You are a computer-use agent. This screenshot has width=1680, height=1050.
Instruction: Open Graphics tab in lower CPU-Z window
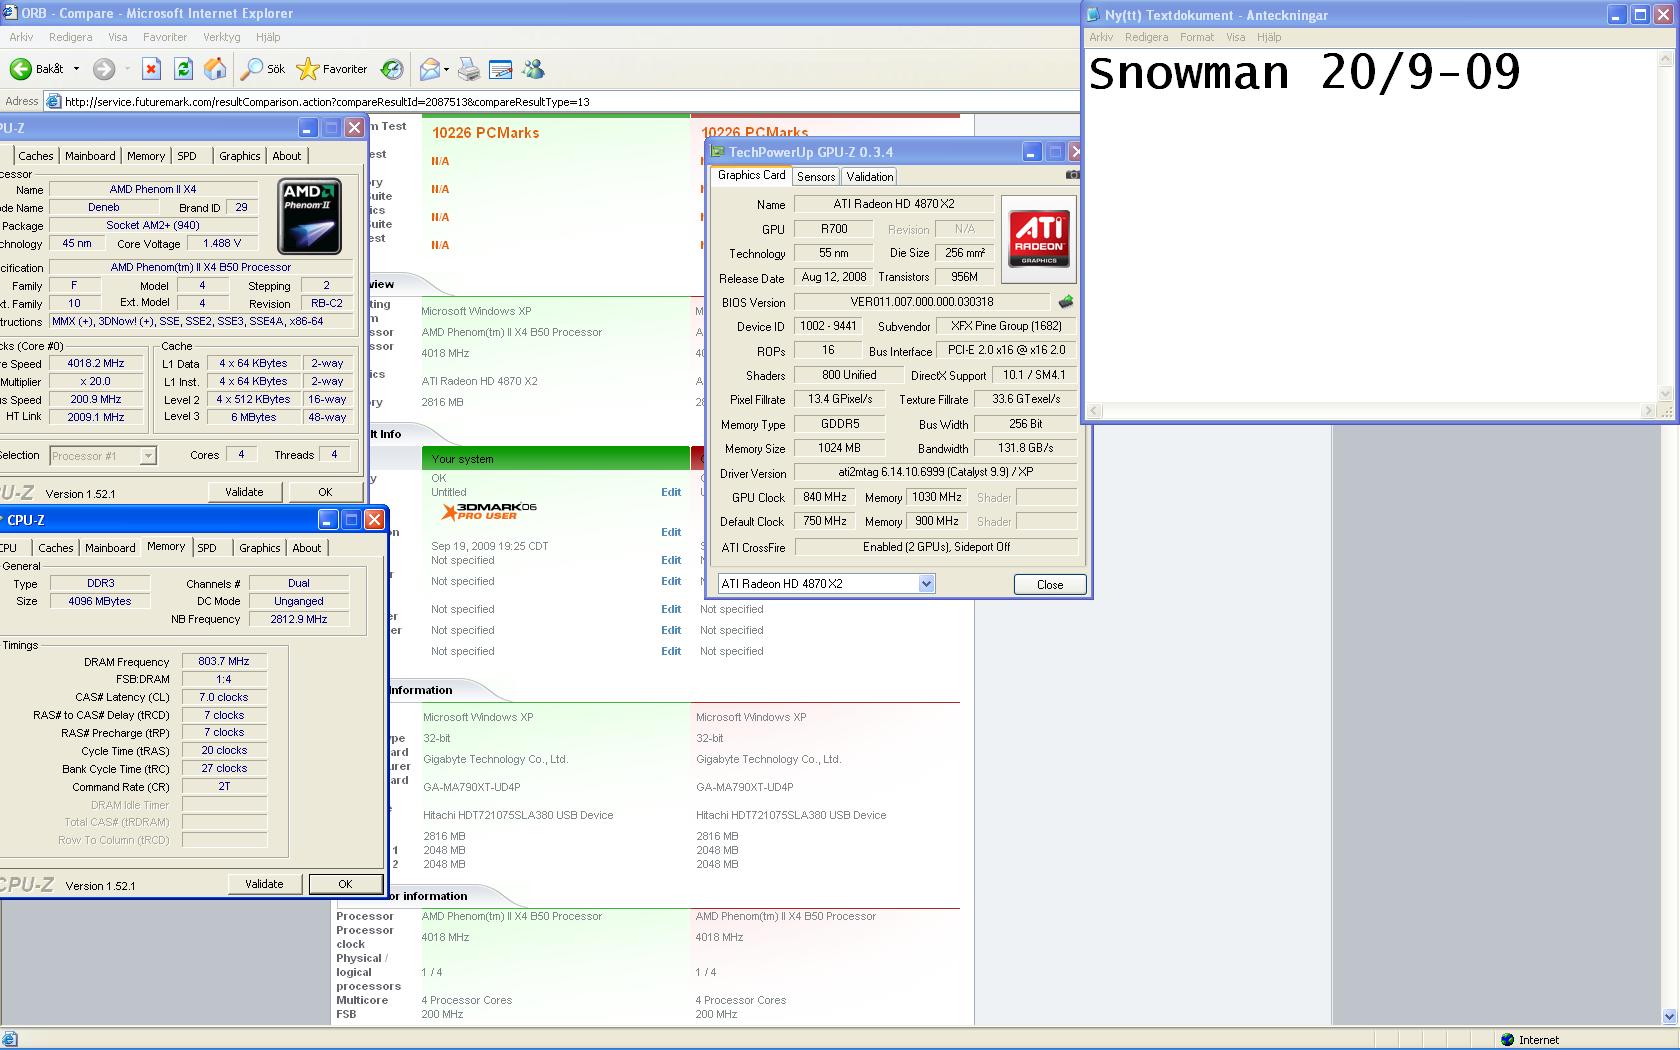tap(260, 548)
